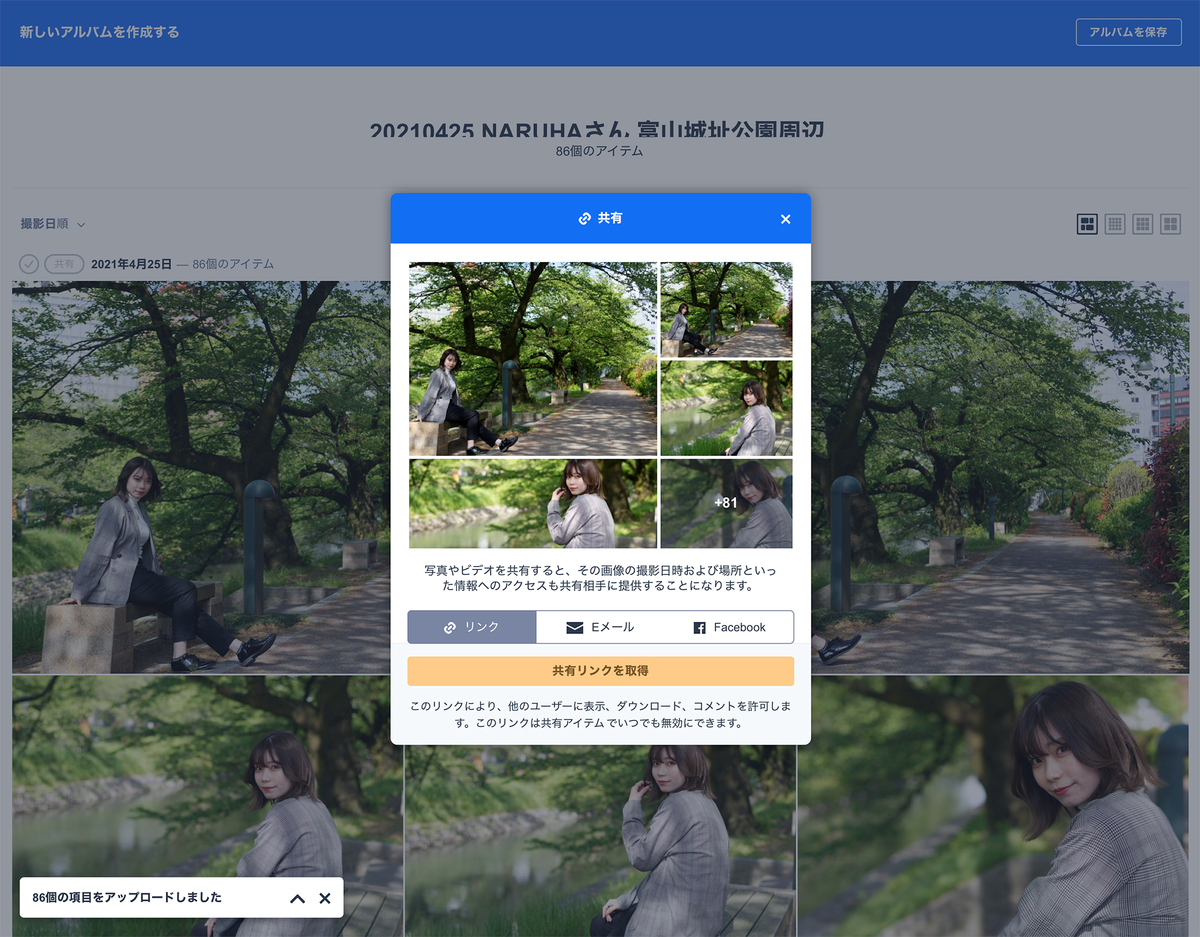Select the third grid view icon
The height and width of the screenshot is (937, 1200).
tap(1143, 224)
